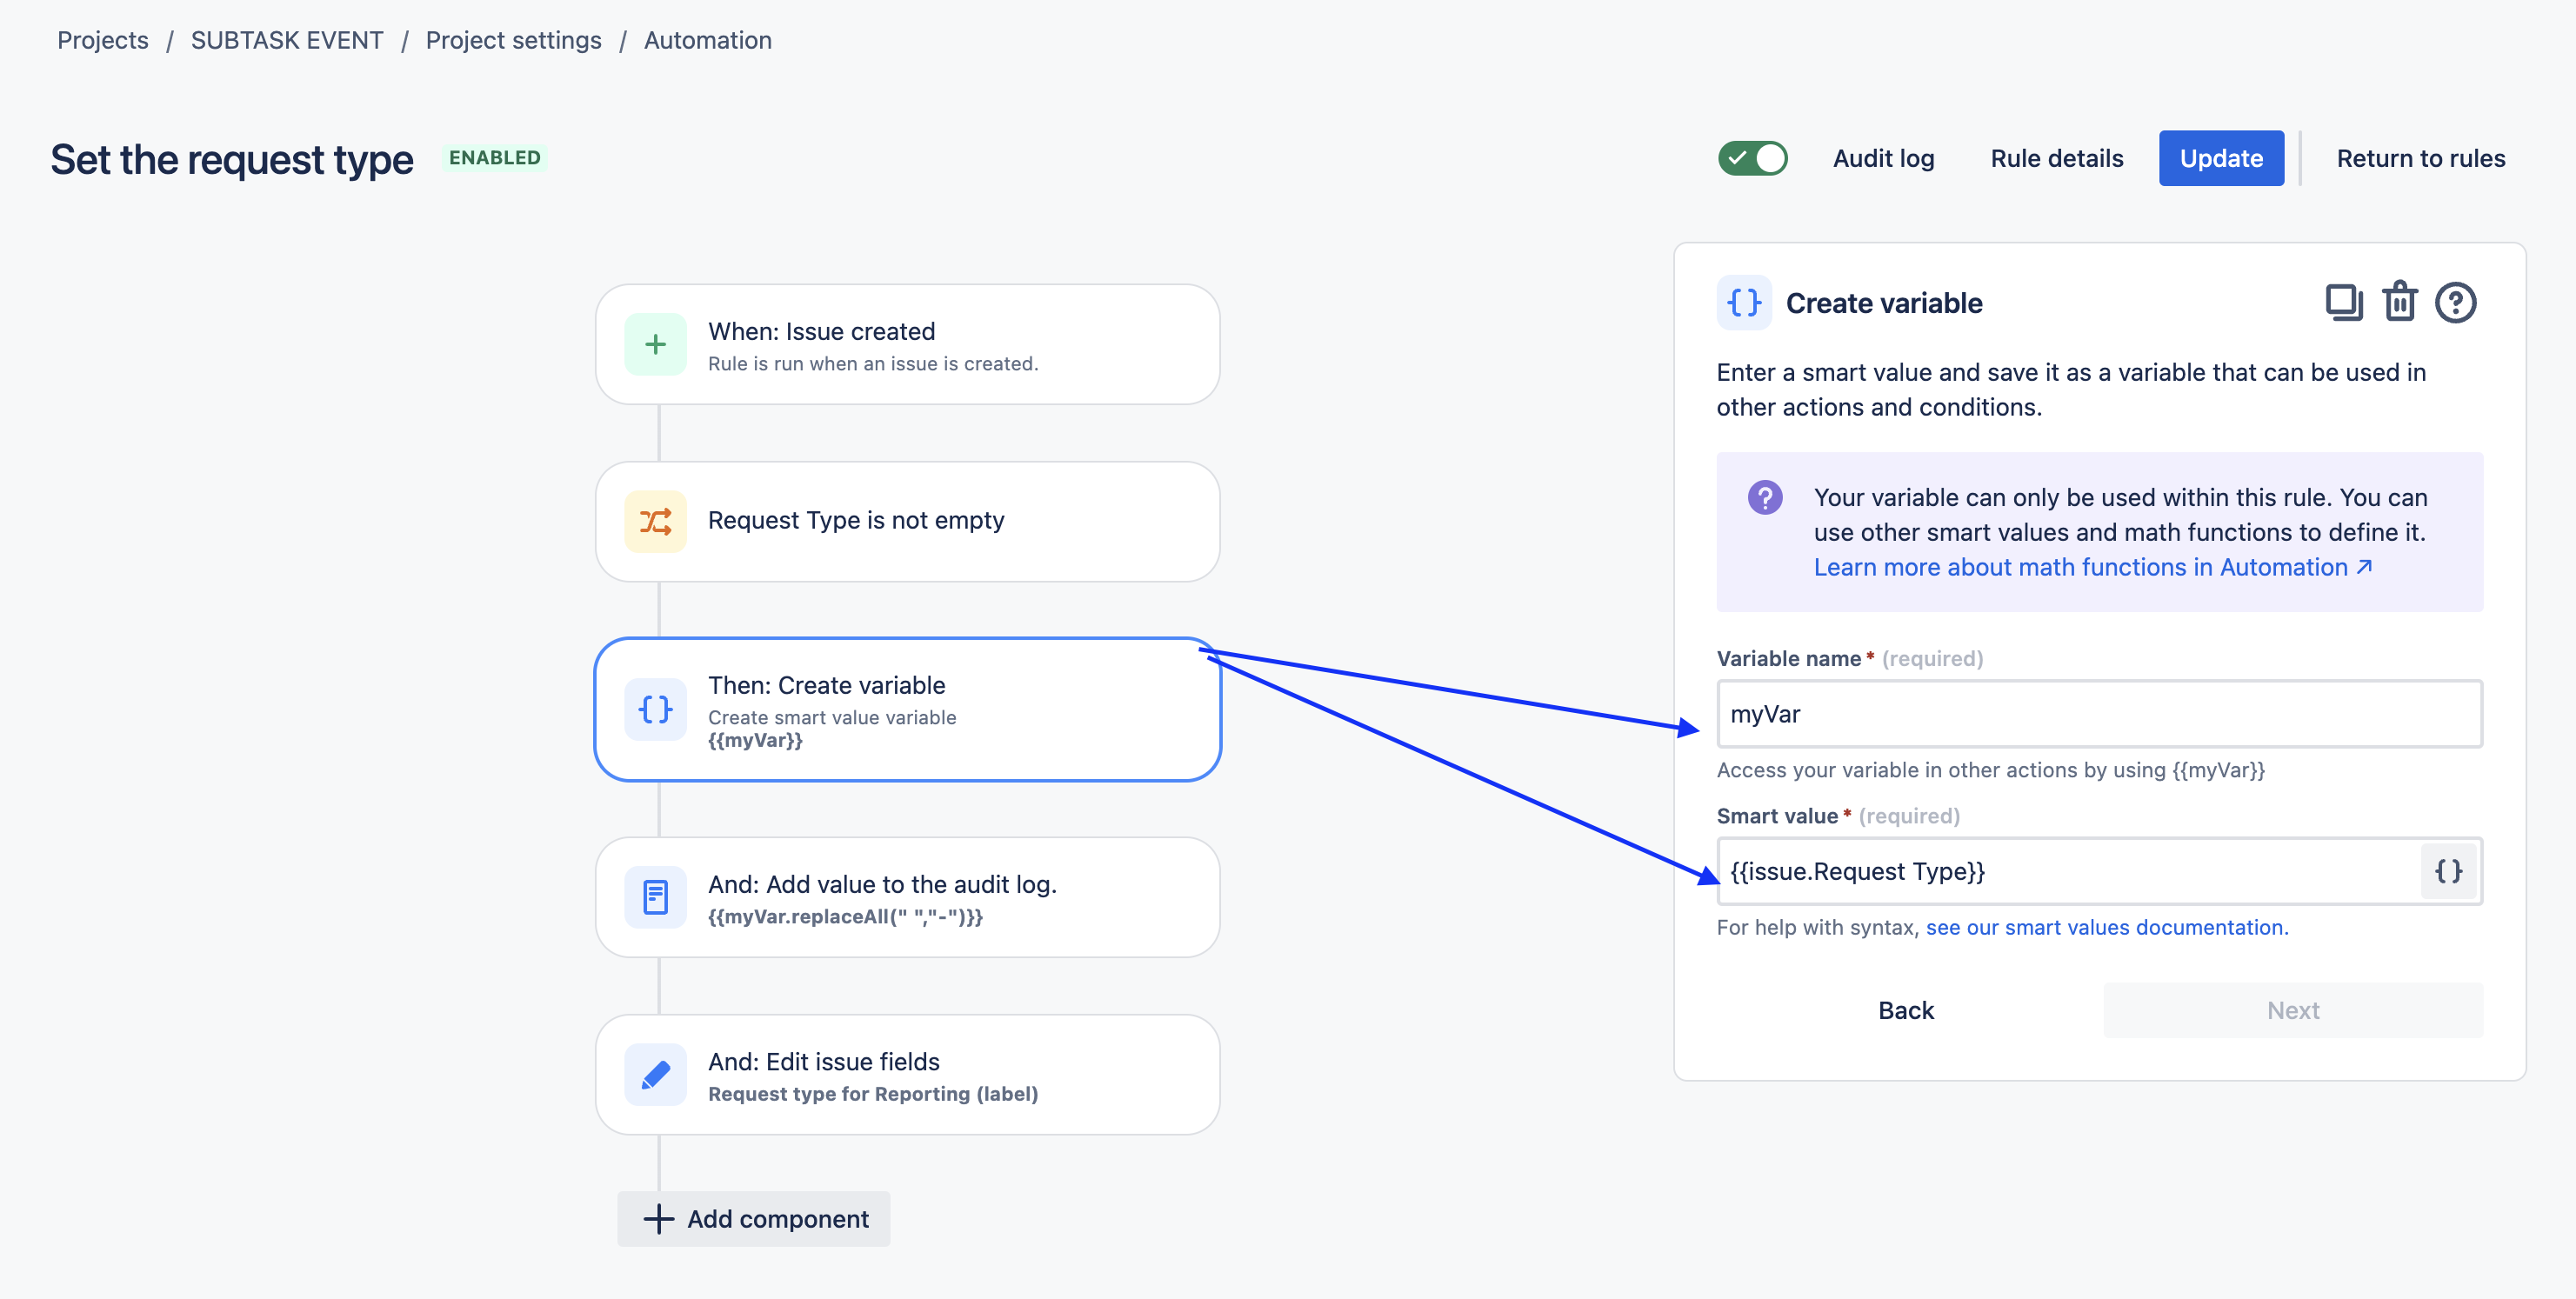The height and width of the screenshot is (1299, 2576).
Task: Click the Back button
Action: coord(1905,1010)
